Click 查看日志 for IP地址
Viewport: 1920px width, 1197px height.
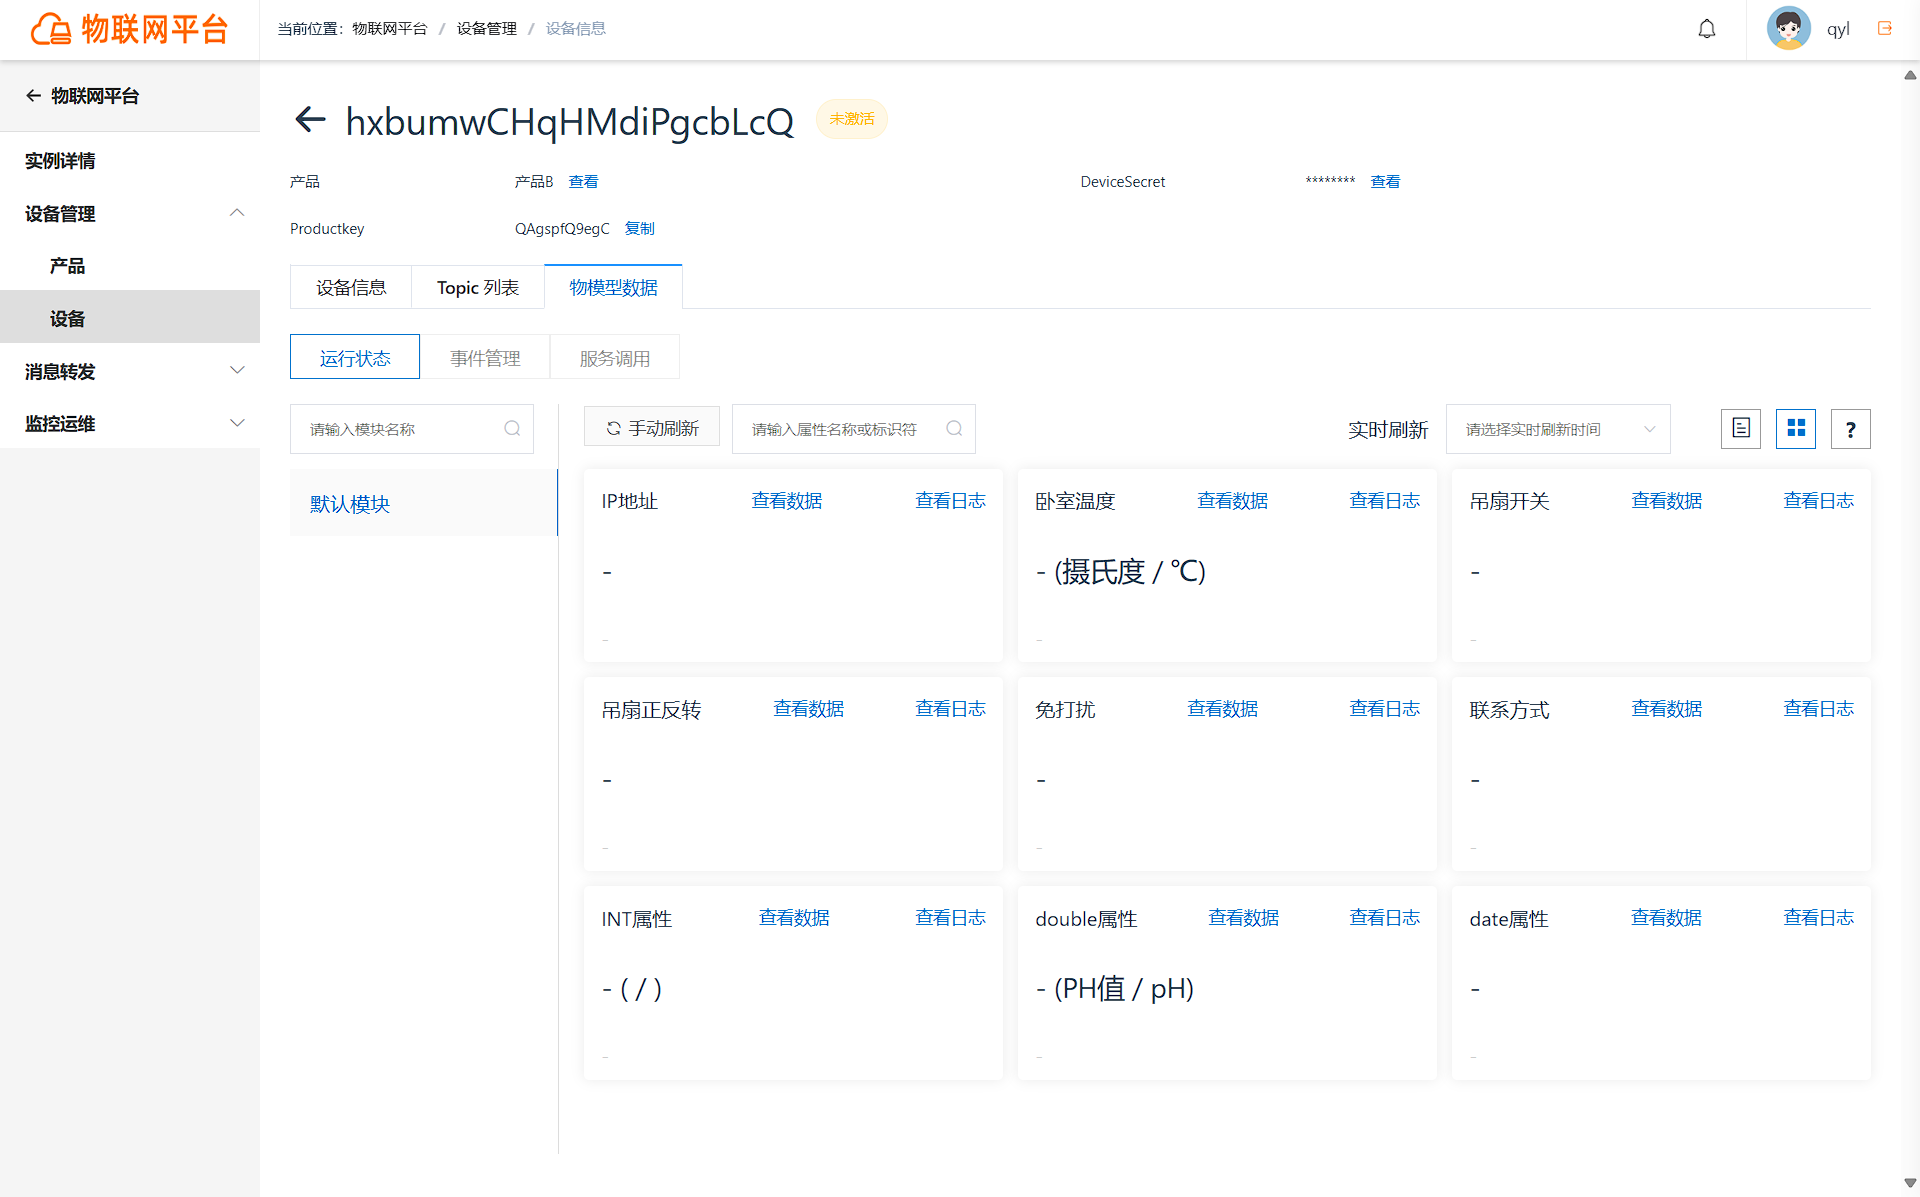(950, 501)
